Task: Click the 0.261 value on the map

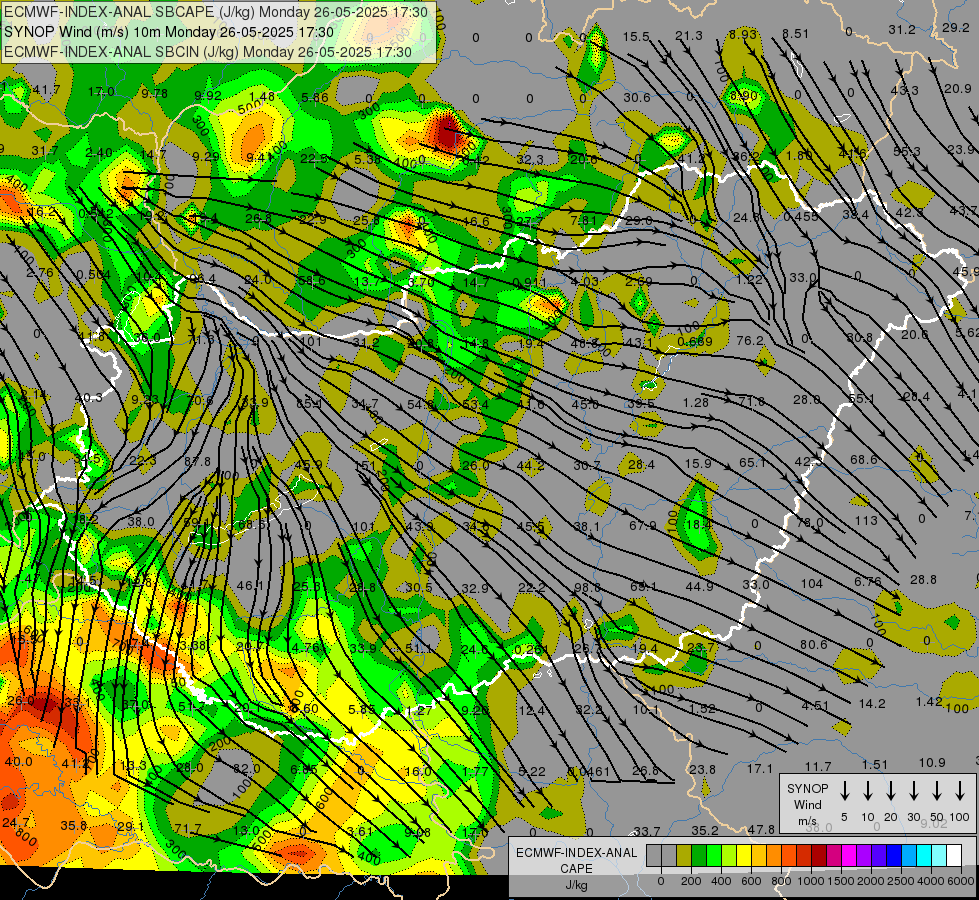Action: coord(531,650)
